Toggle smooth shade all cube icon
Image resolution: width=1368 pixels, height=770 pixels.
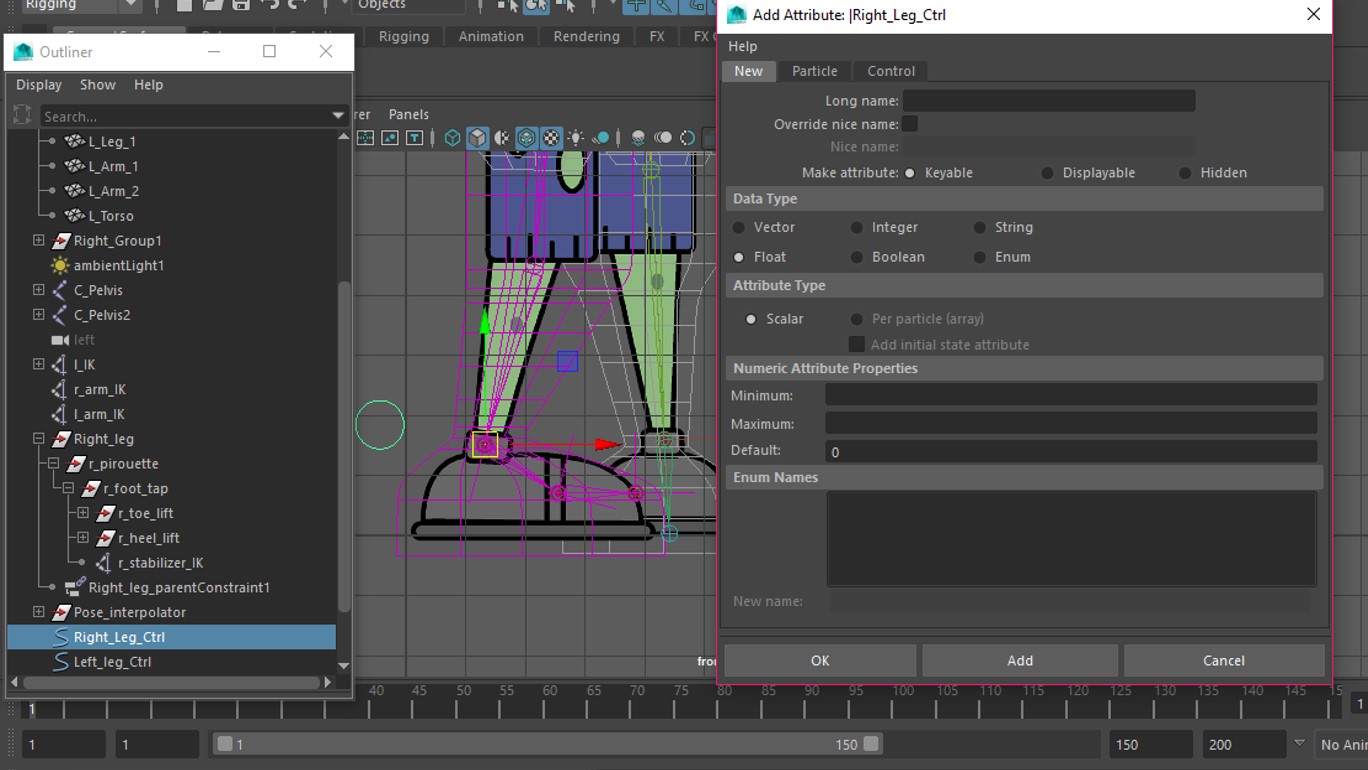[x=478, y=138]
